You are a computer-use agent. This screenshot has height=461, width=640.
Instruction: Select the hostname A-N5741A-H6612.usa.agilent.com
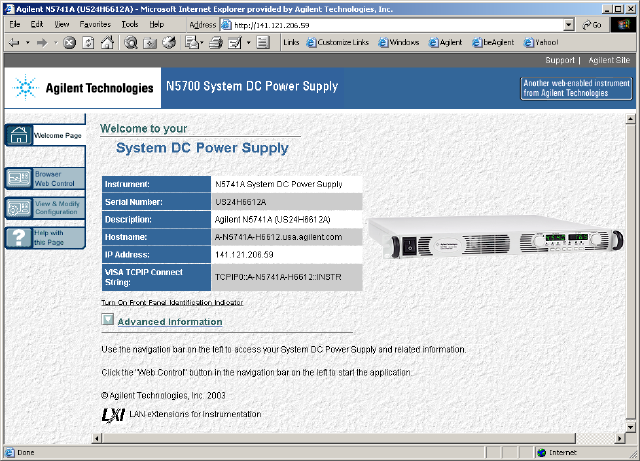278,237
